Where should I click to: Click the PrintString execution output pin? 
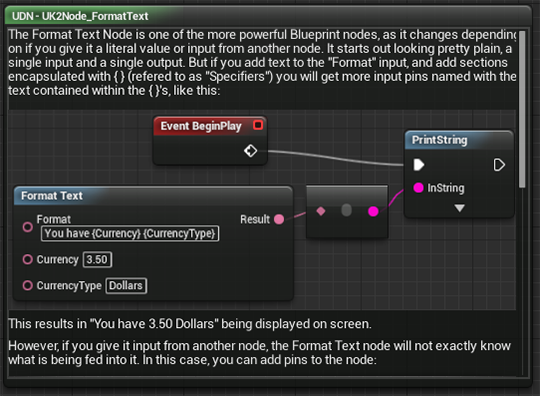tap(499, 165)
